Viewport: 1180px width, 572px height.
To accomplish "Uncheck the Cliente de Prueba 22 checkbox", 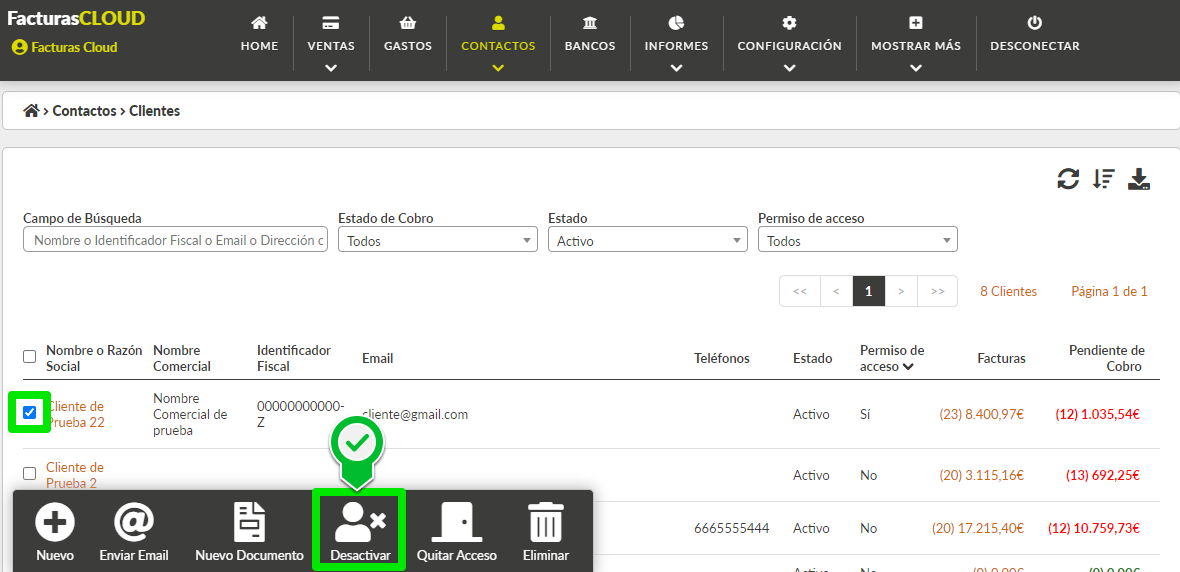I will (x=29, y=412).
